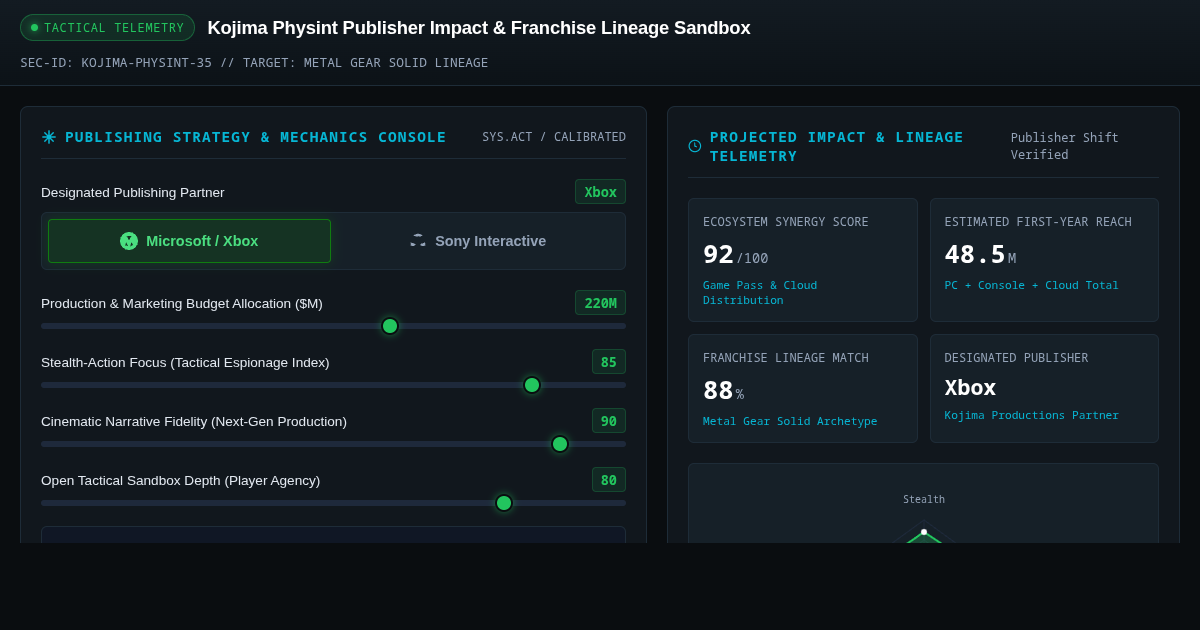Viewport: 1200px width, 630px height.
Task: Click the 'Open Tactical Sandbox Depth' label
Action: [181, 480]
